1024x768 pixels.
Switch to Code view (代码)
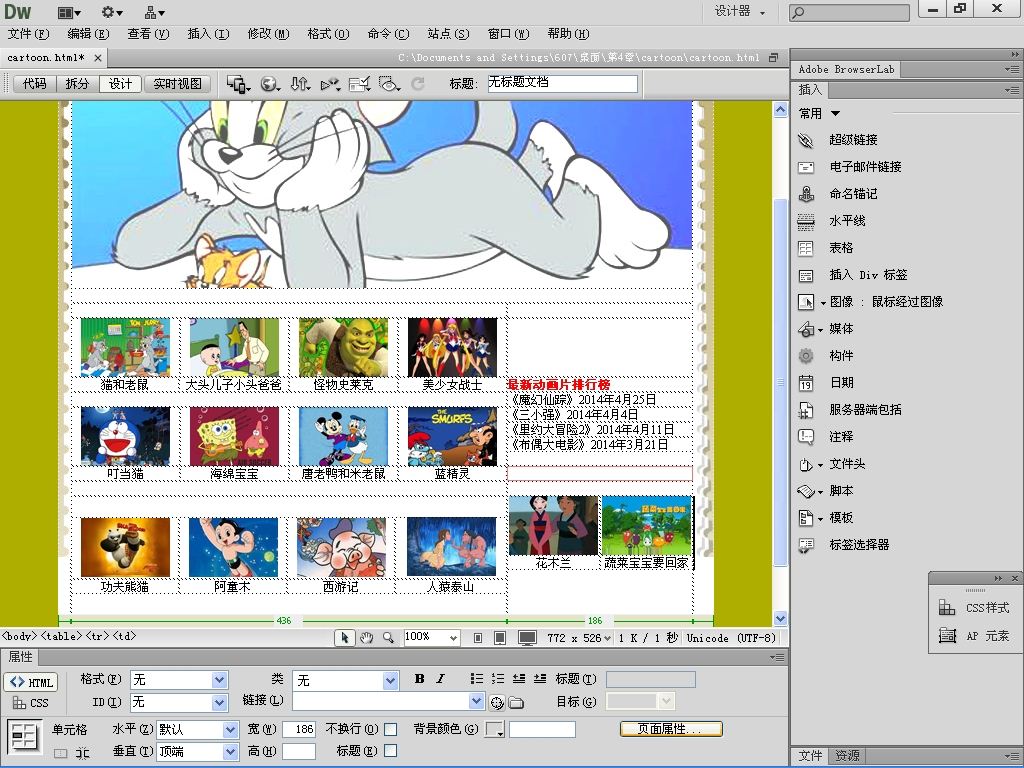[35, 84]
